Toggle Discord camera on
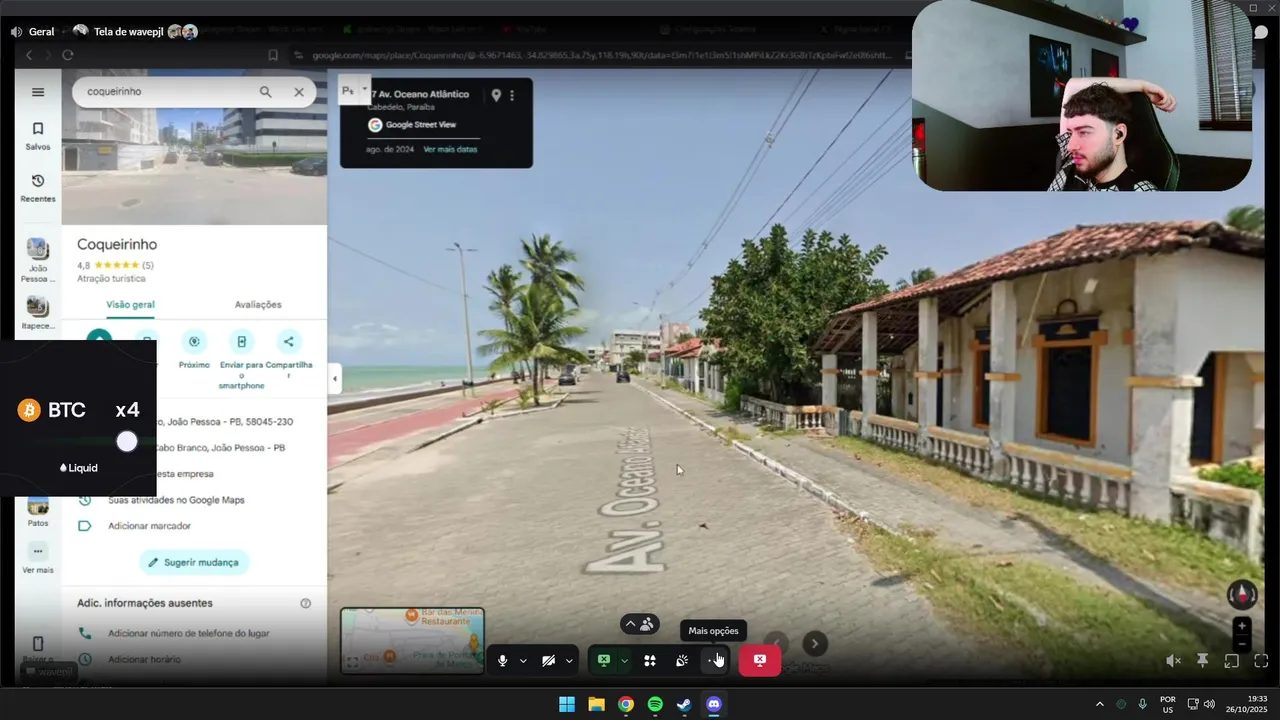Image resolution: width=1280 pixels, height=720 pixels. coord(548,660)
